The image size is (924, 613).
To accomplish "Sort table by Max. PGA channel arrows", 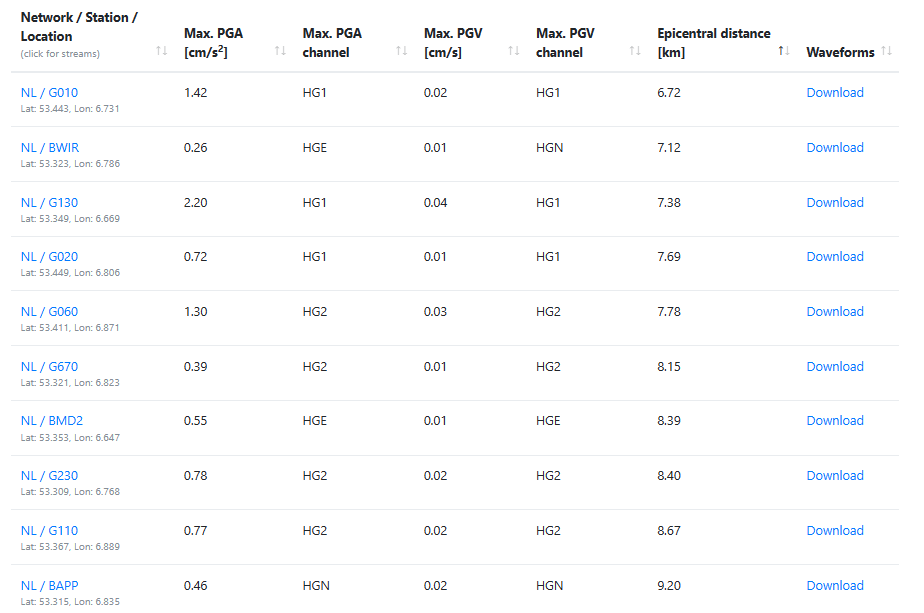I will point(402,51).
